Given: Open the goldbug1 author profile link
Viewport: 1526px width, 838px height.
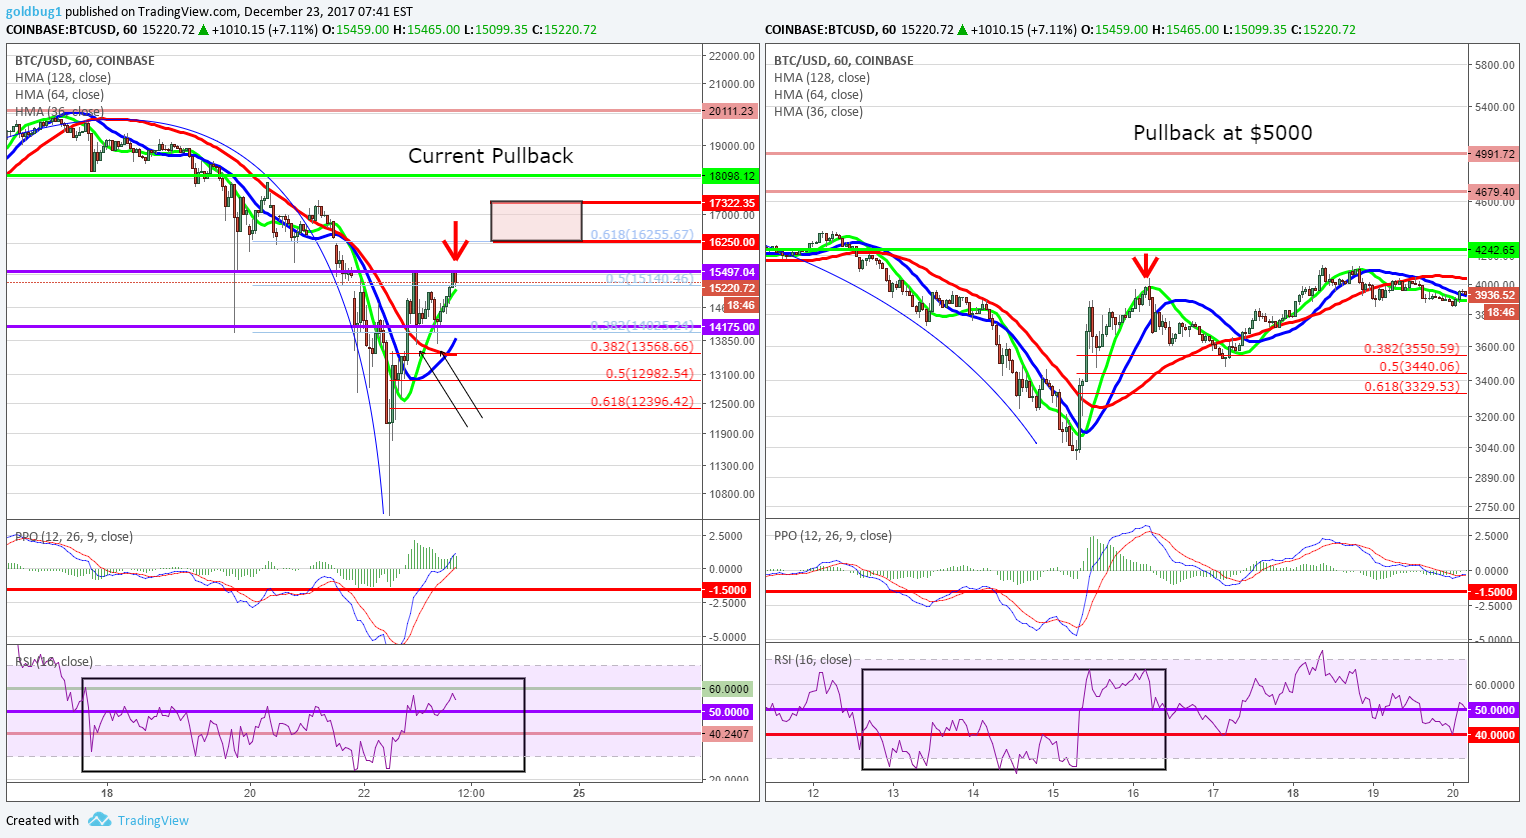Looking at the screenshot, I should [34, 12].
